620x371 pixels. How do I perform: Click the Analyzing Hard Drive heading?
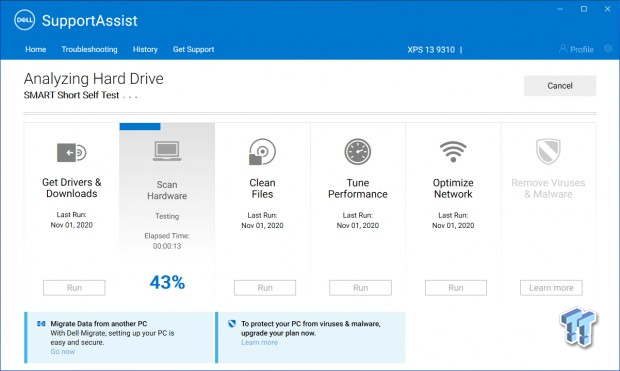[94, 79]
